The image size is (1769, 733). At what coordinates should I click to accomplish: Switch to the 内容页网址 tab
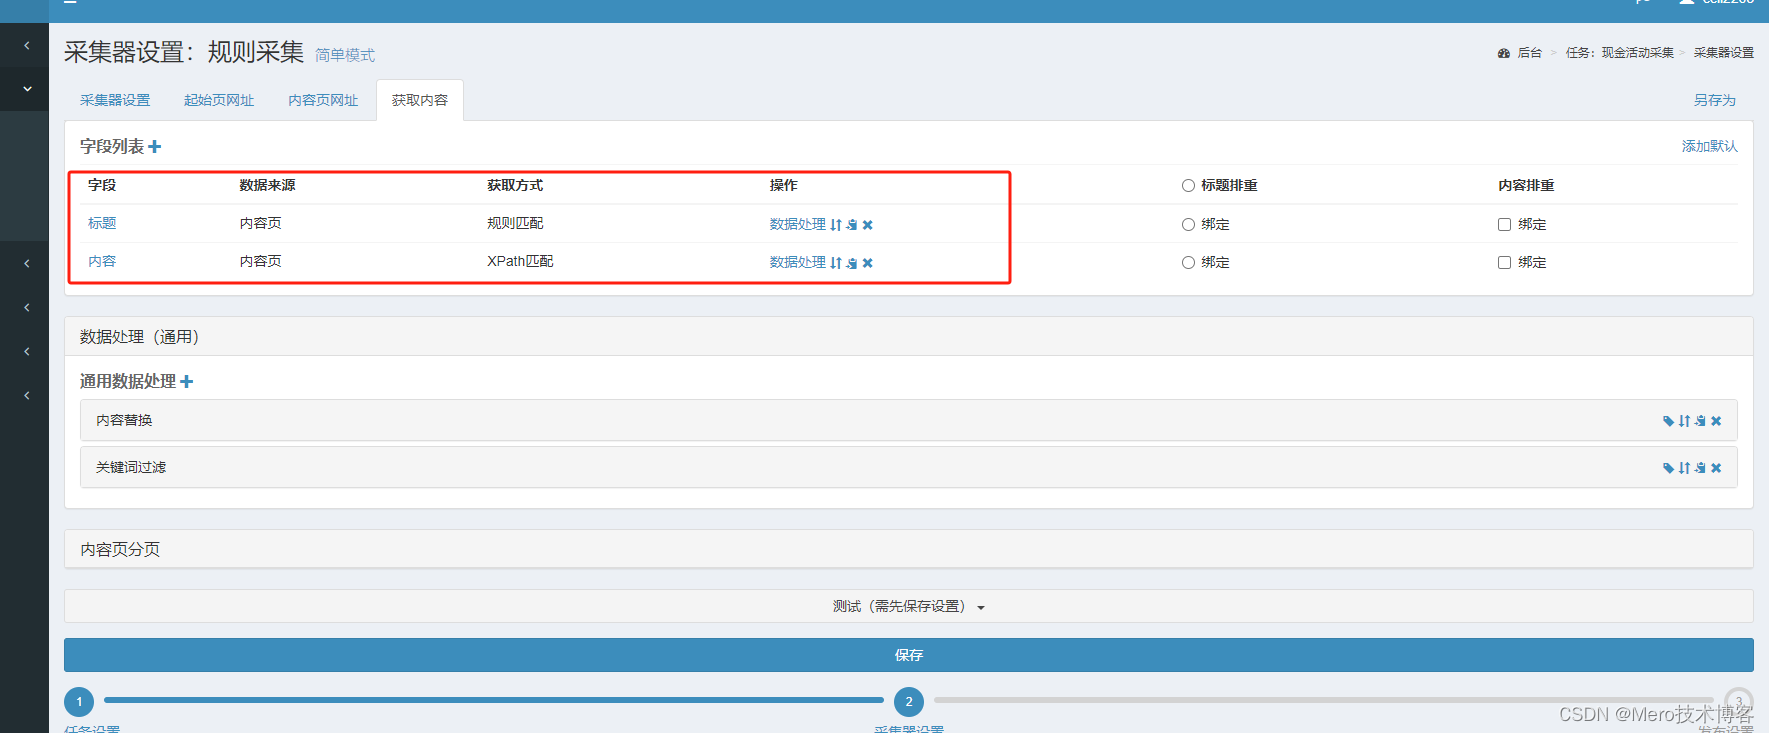pos(323,100)
